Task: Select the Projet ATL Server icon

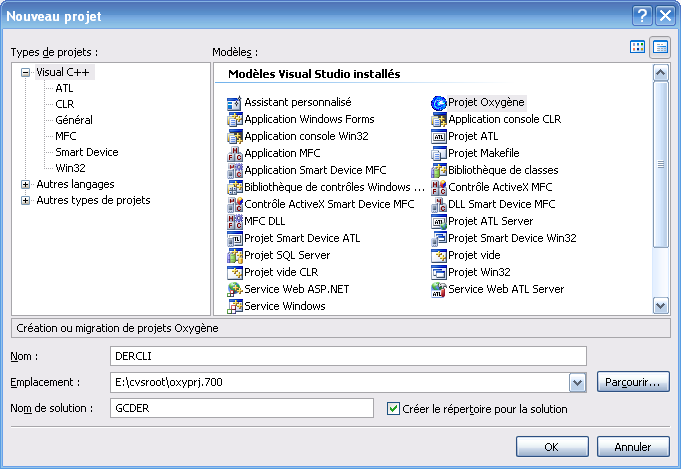Action: click(x=439, y=221)
